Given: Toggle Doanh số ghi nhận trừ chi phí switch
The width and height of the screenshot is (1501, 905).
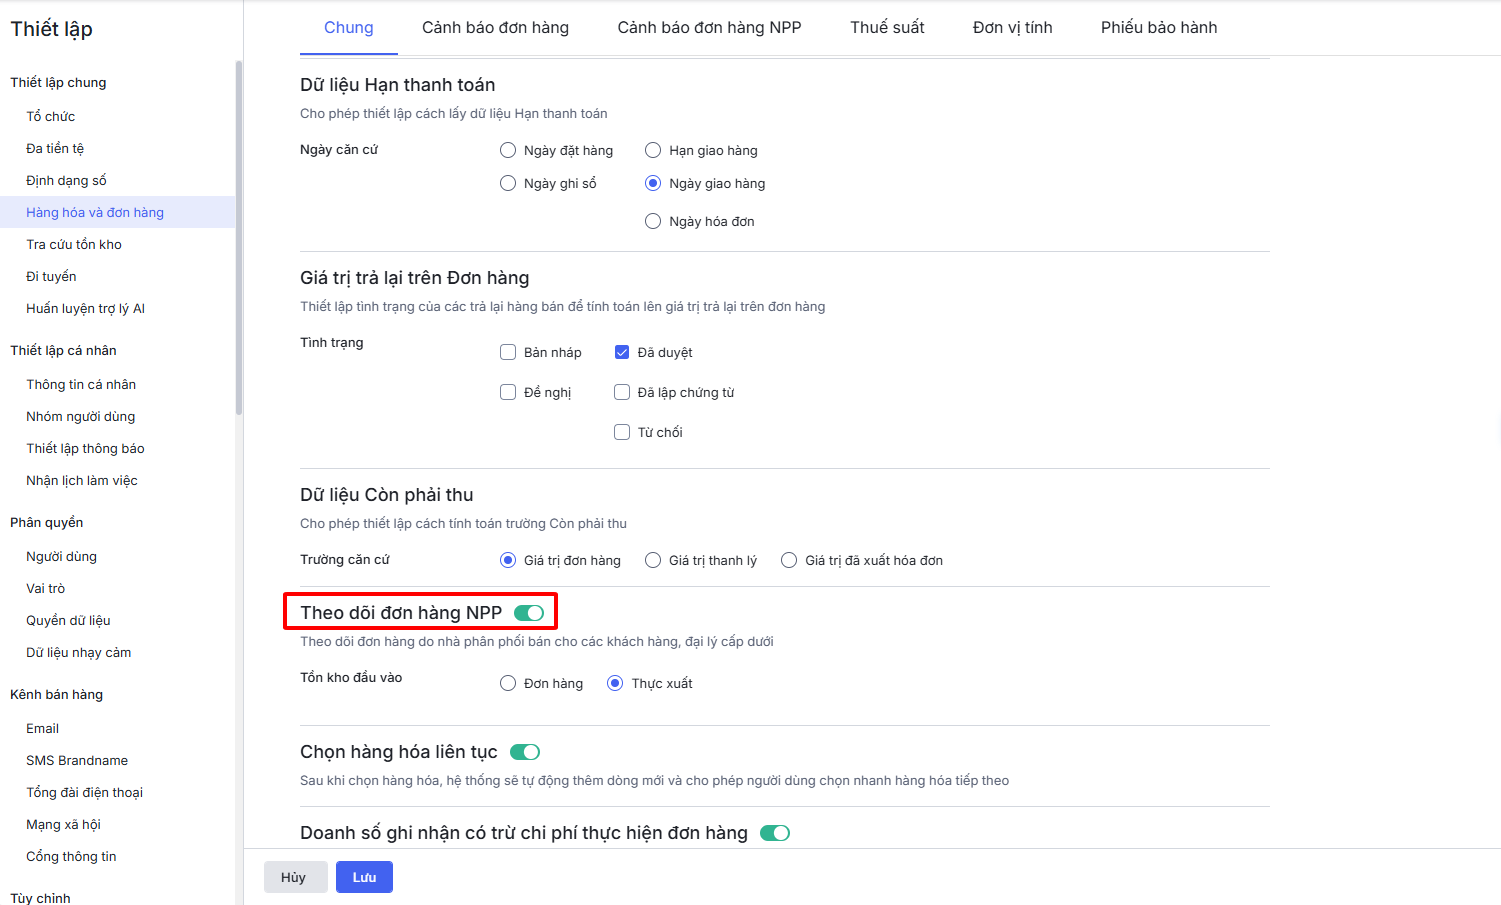Looking at the screenshot, I should [774, 833].
